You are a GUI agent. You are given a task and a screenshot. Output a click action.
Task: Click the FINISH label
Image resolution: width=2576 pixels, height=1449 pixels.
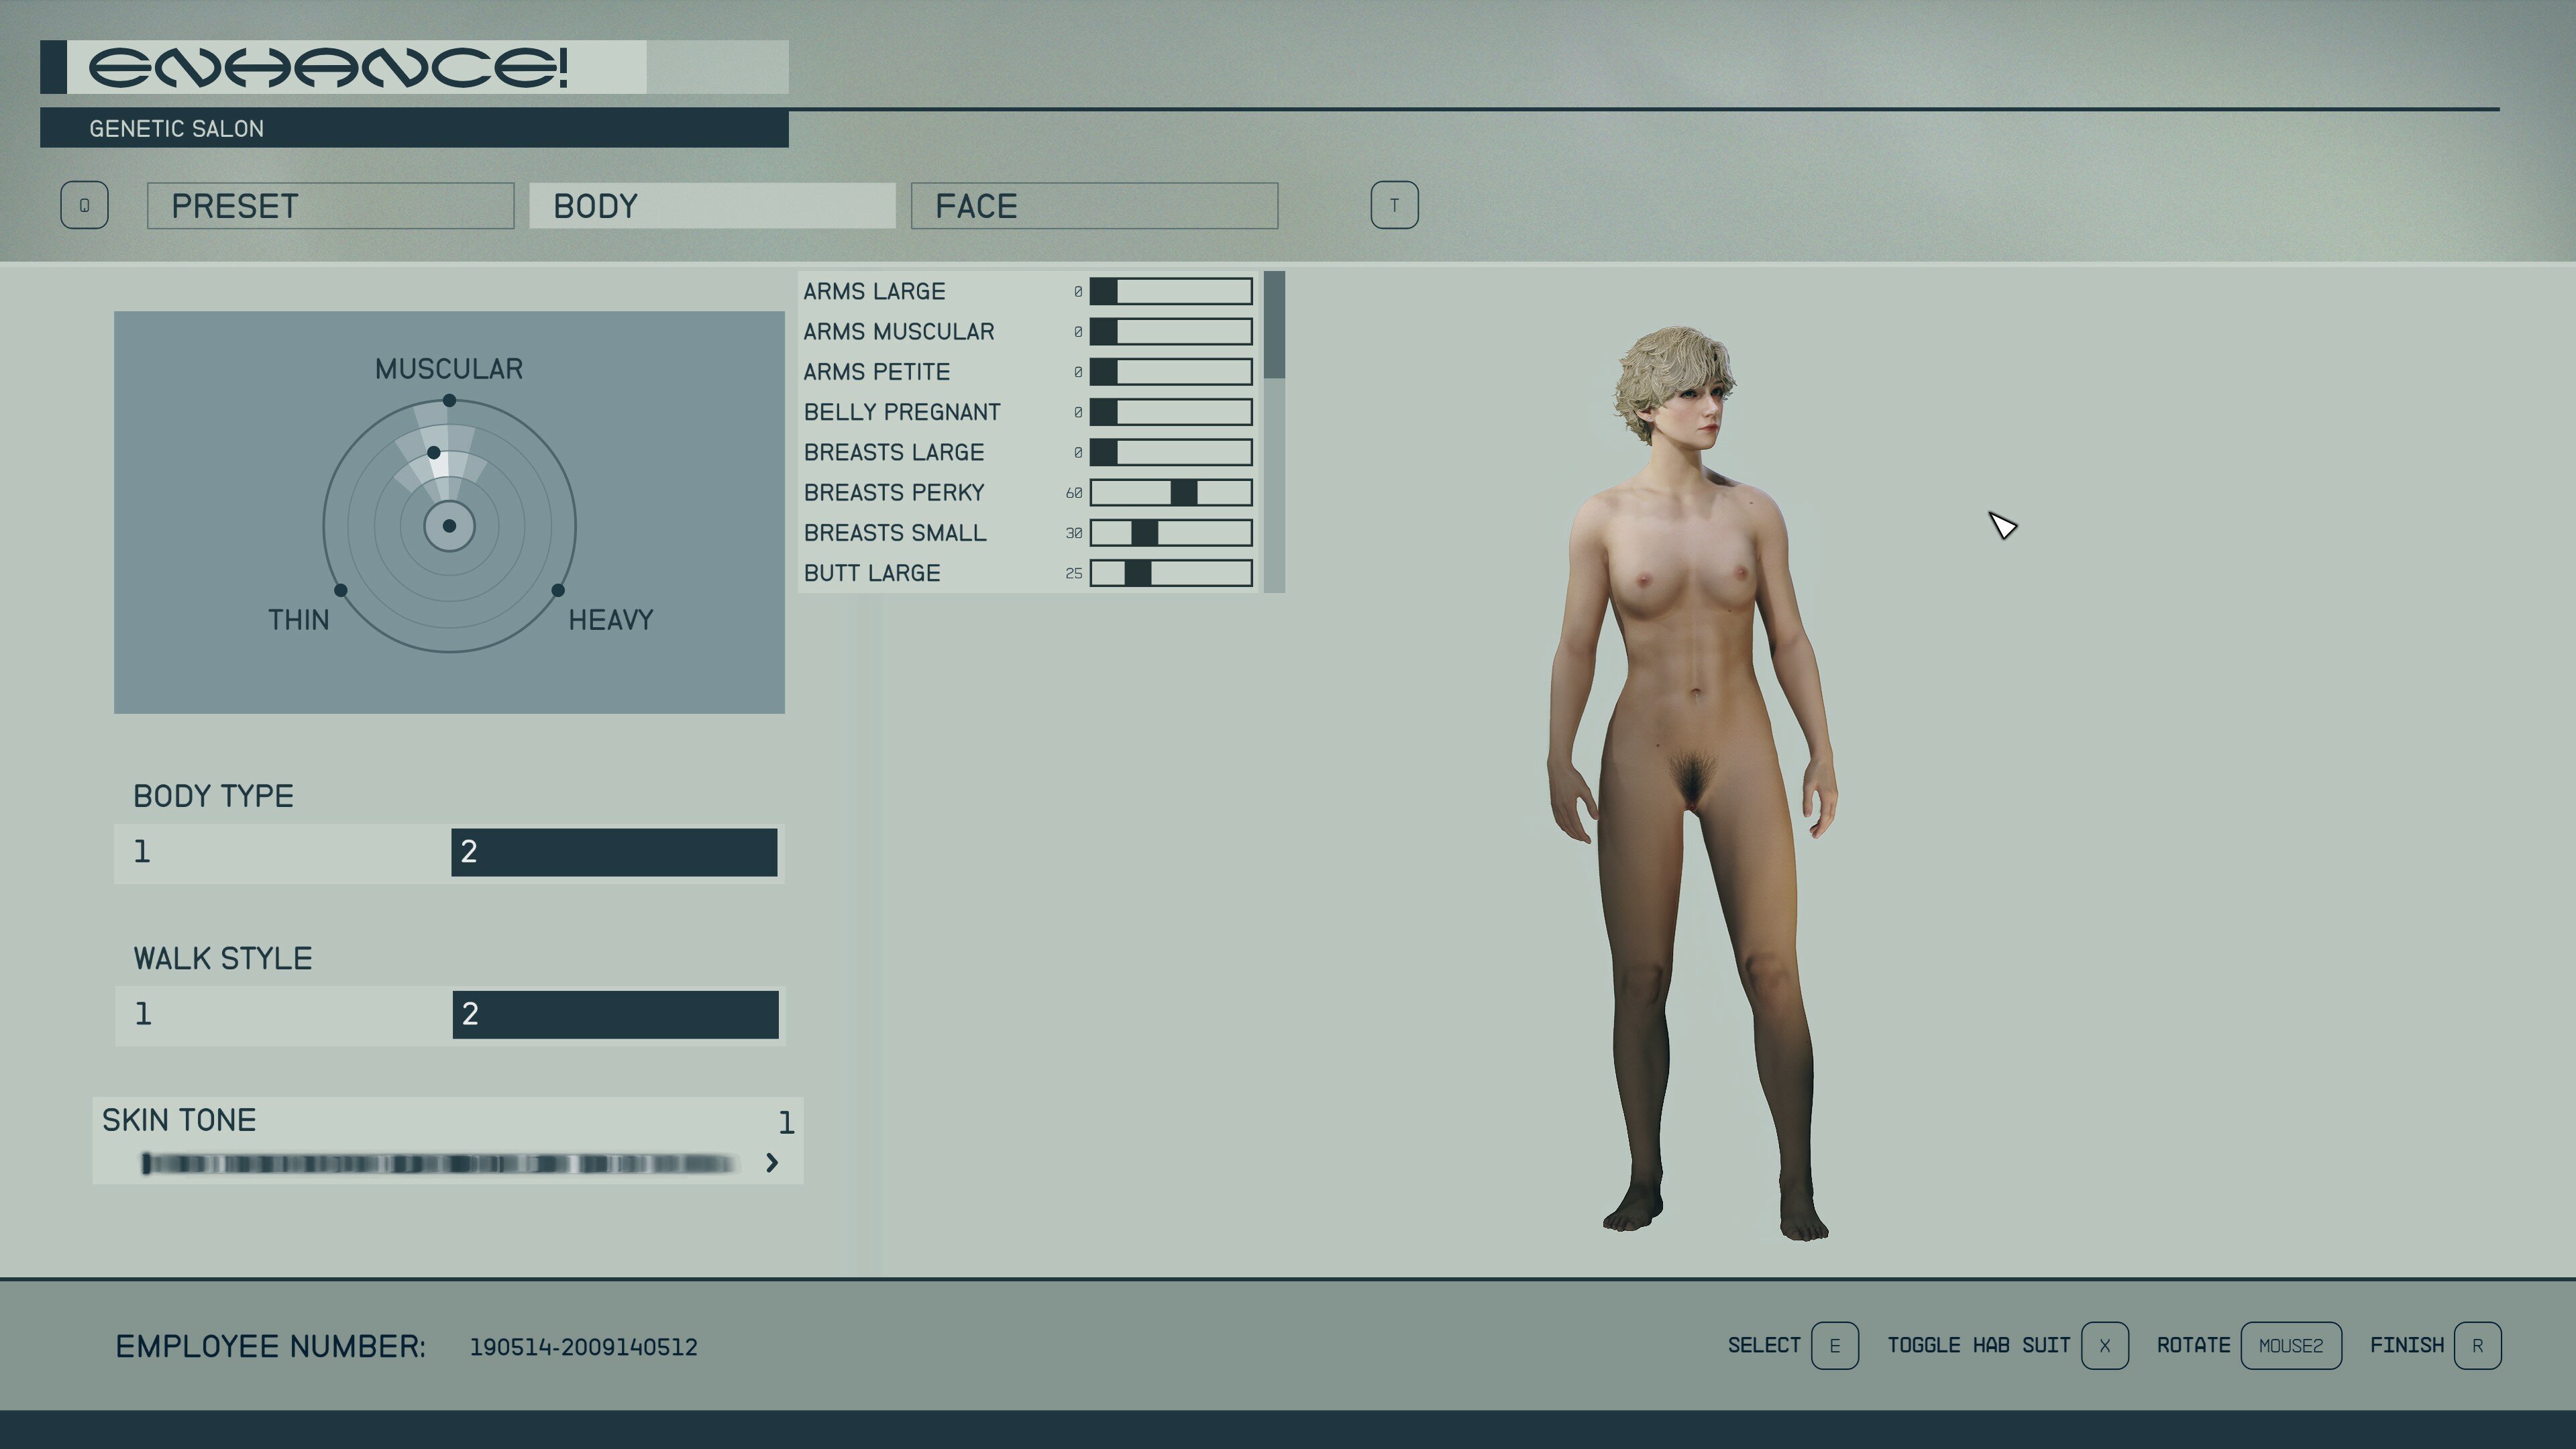click(x=2406, y=1345)
